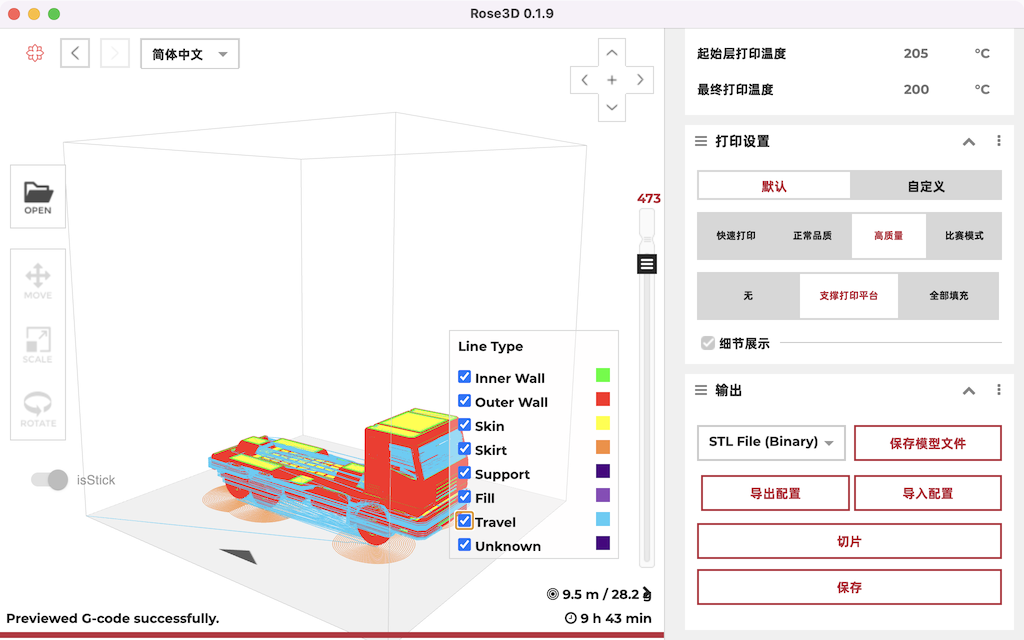Select the ROTATE tool

pyautogui.click(x=38, y=408)
